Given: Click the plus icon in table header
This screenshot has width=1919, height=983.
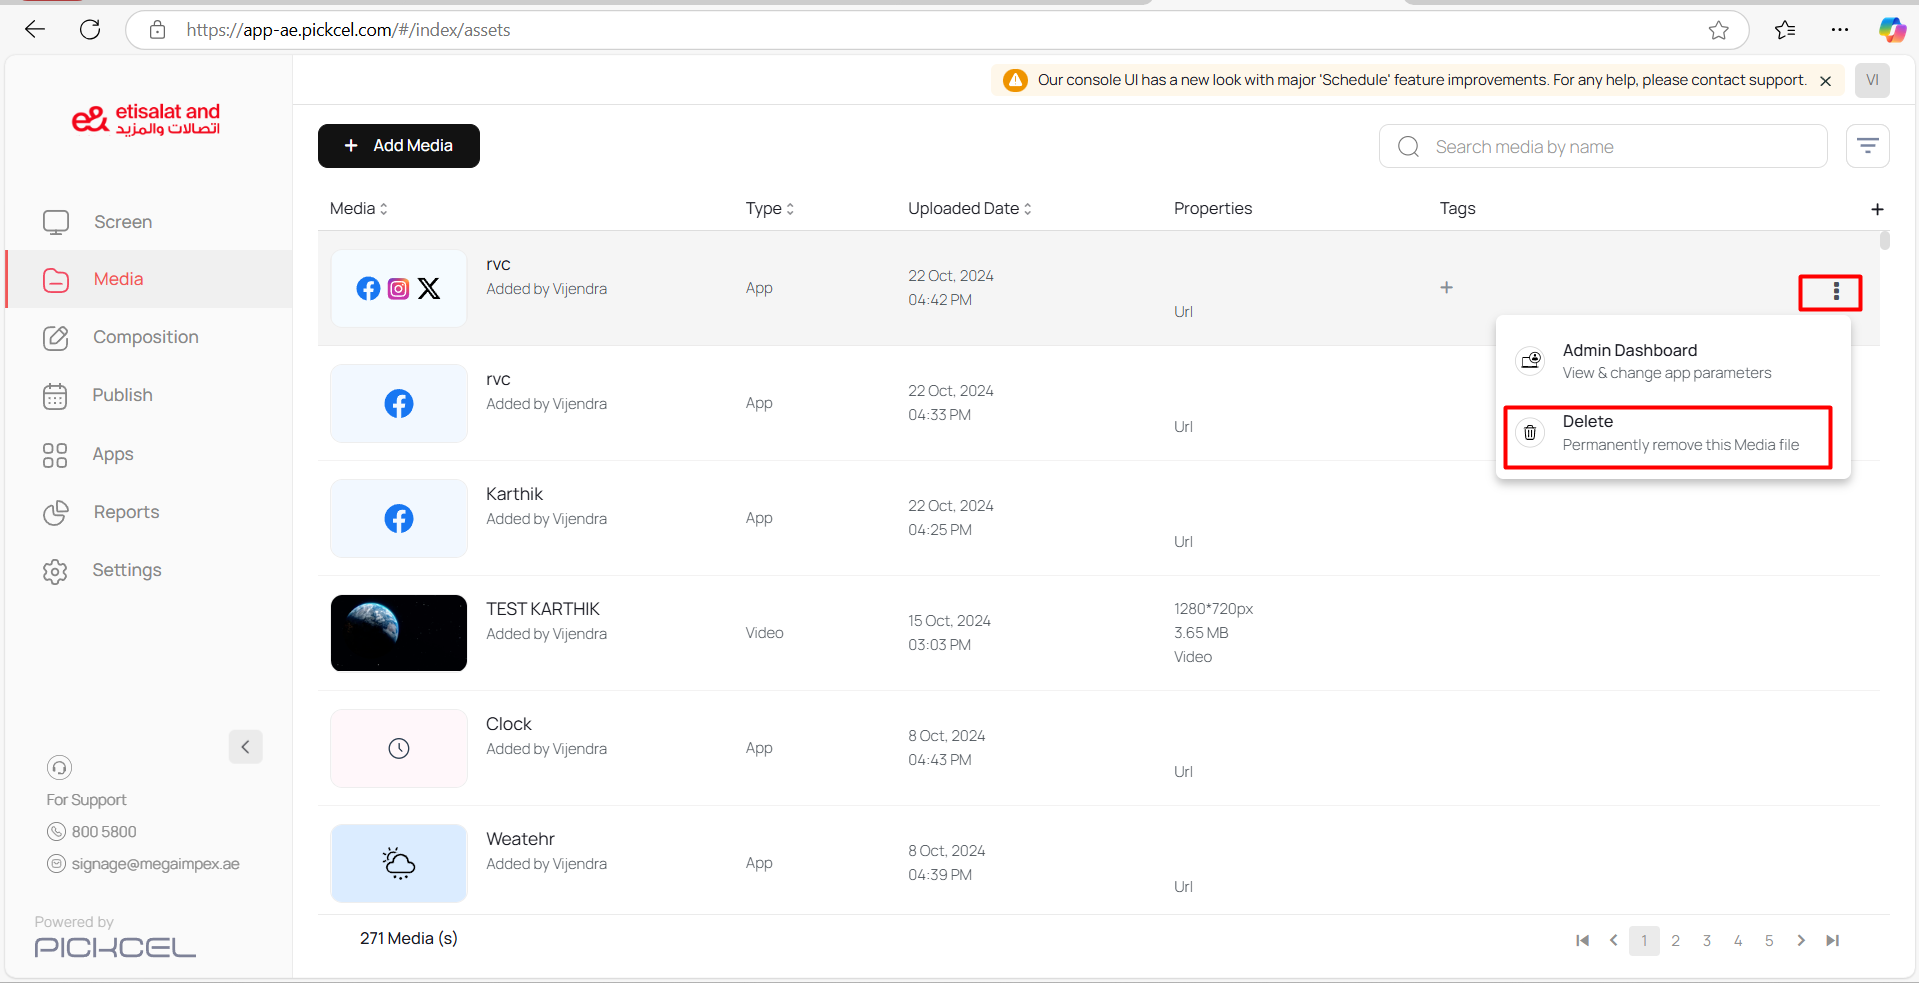Looking at the screenshot, I should pyautogui.click(x=1877, y=209).
